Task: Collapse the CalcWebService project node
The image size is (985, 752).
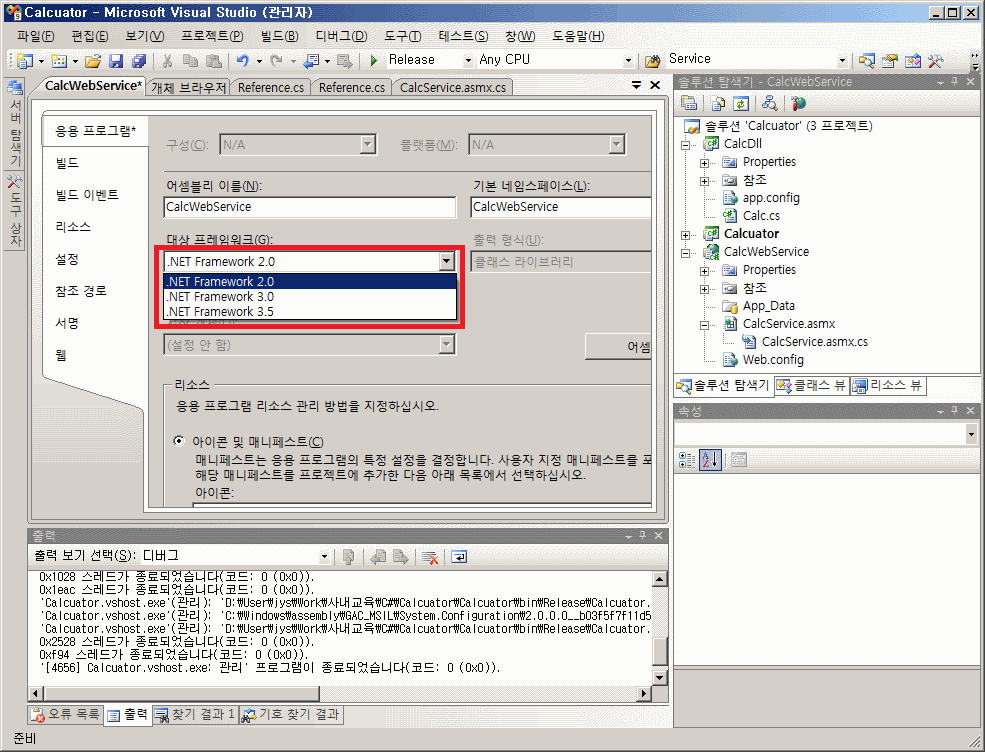Action: coord(686,253)
